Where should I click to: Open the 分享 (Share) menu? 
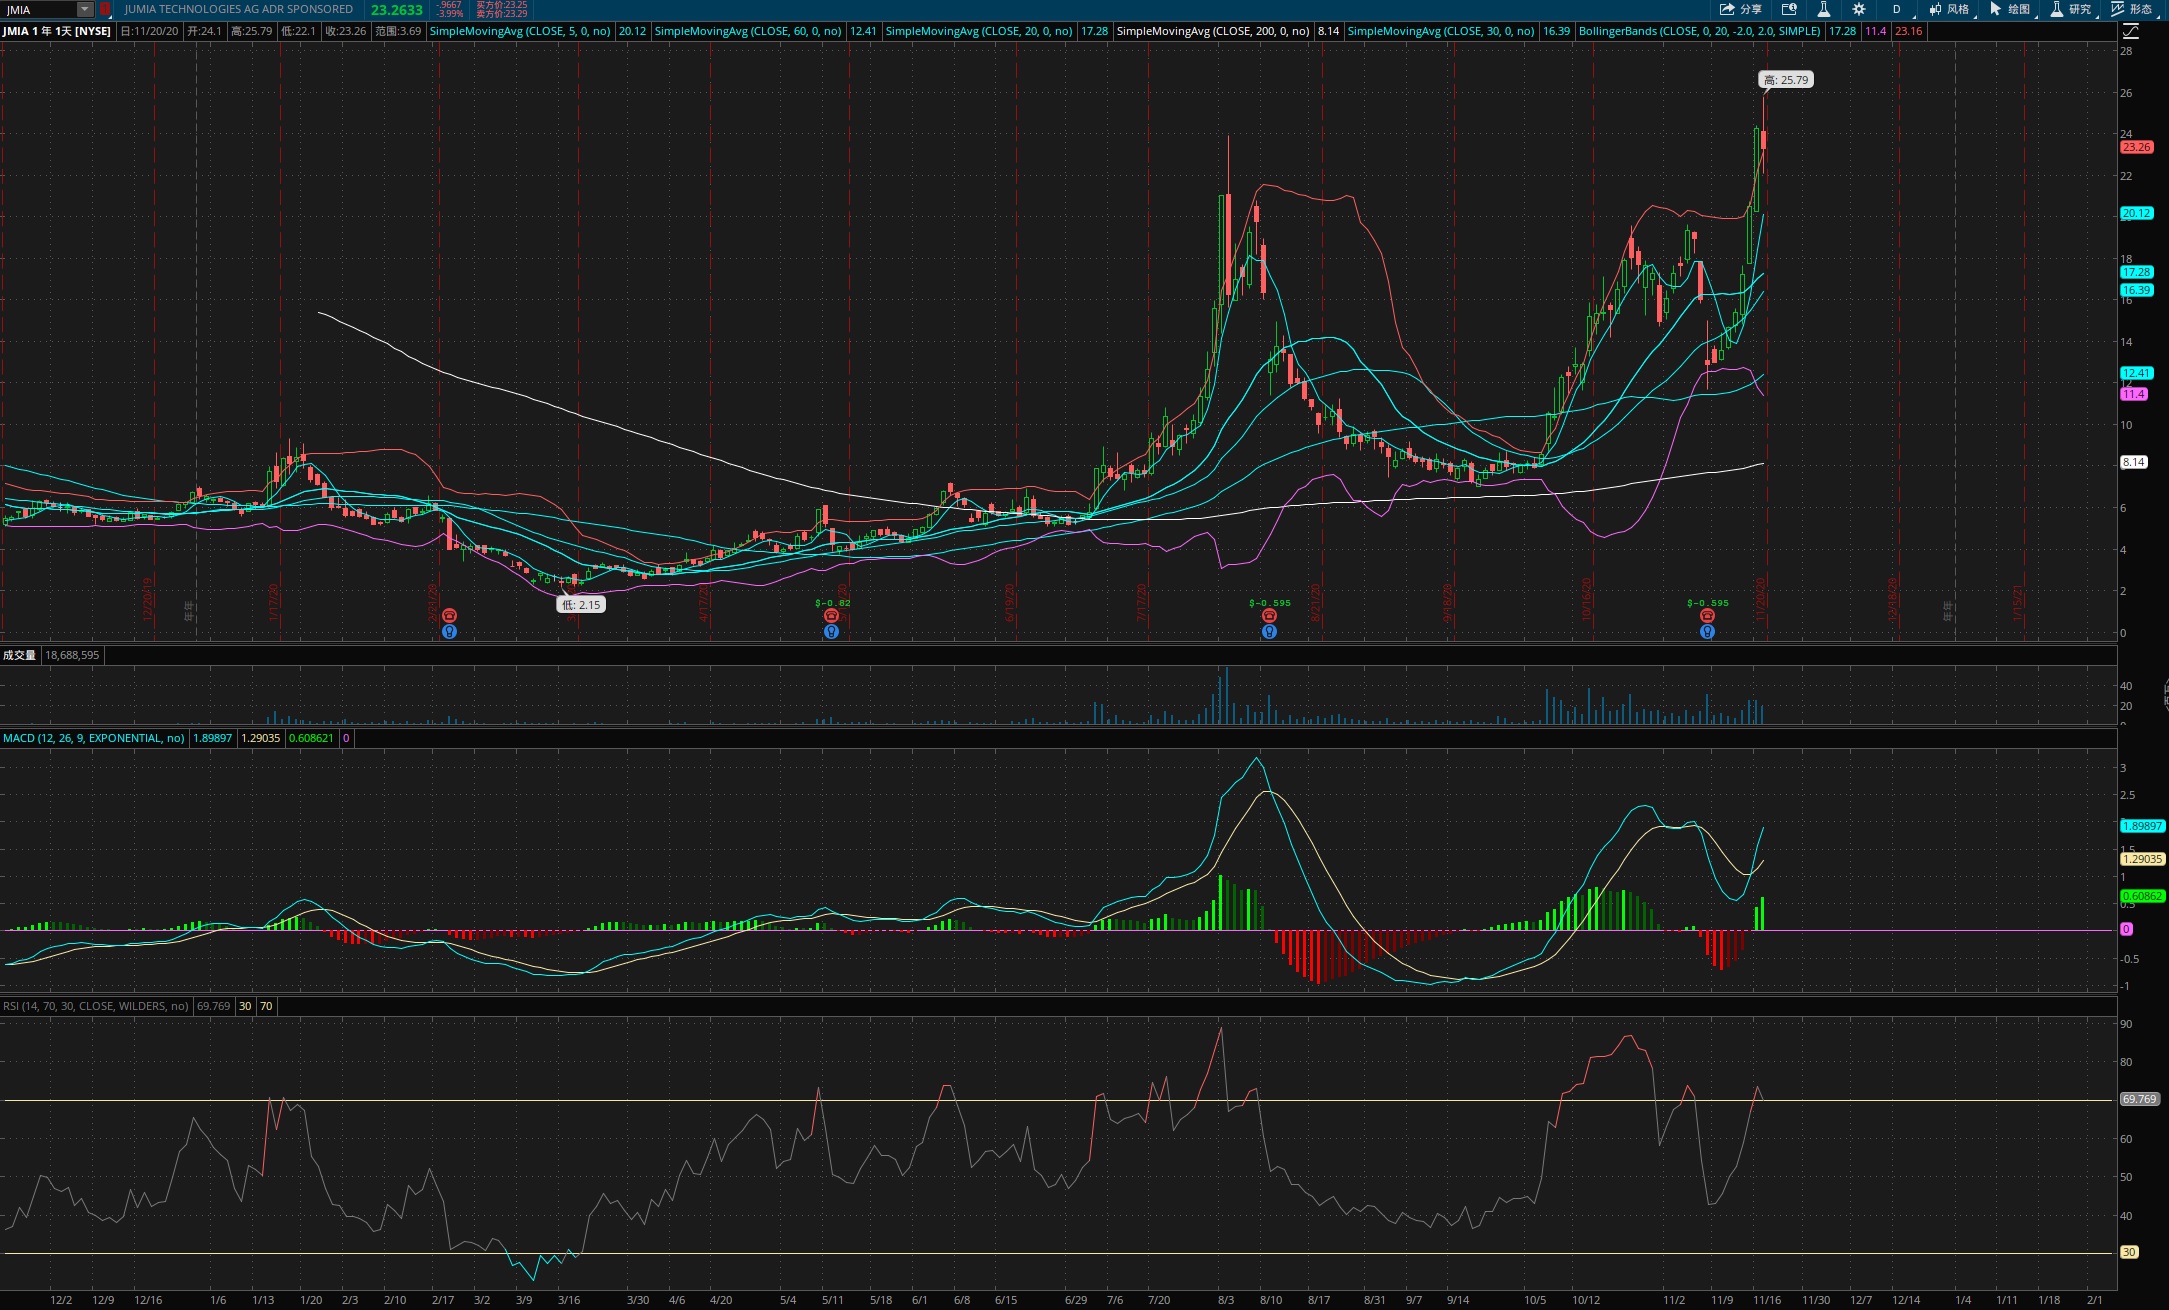[x=1740, y=9]
